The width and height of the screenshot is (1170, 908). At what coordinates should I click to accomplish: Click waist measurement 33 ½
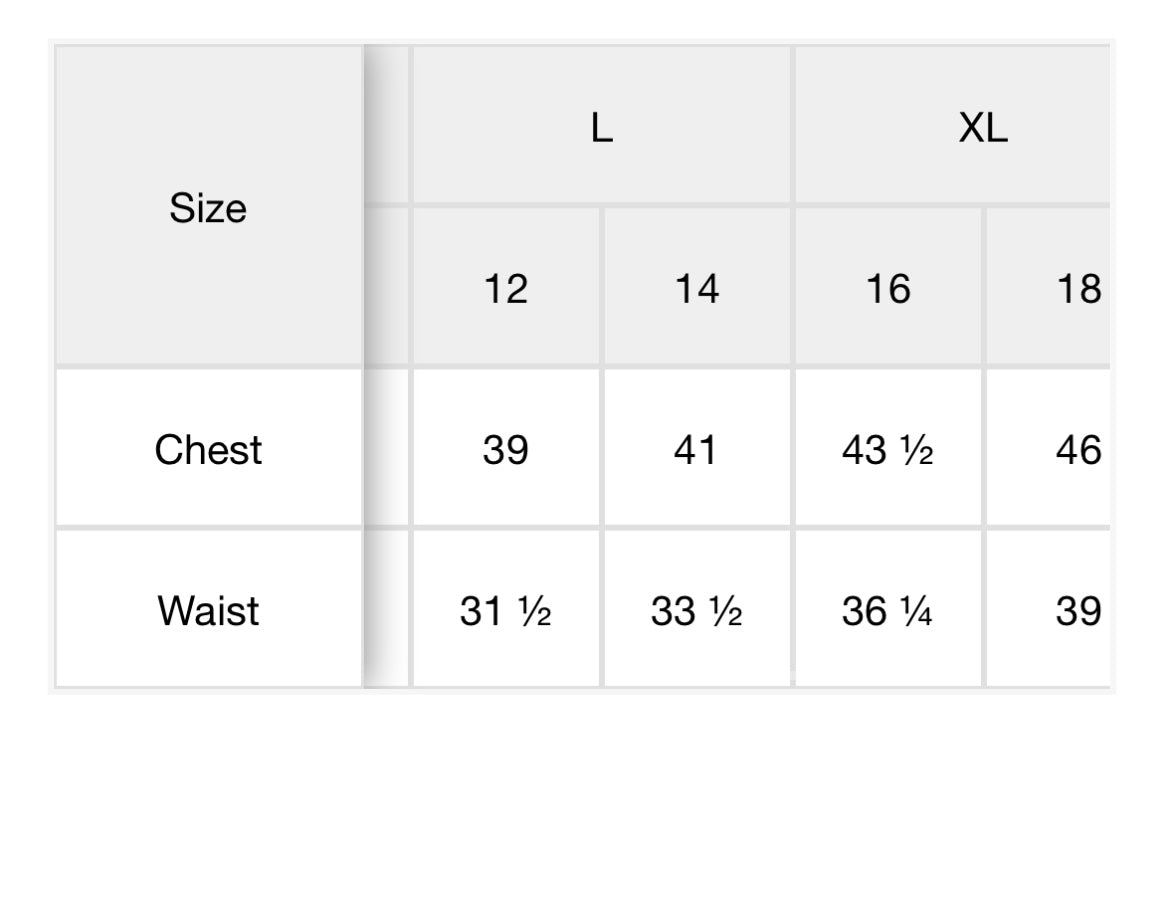pos(696,611)
